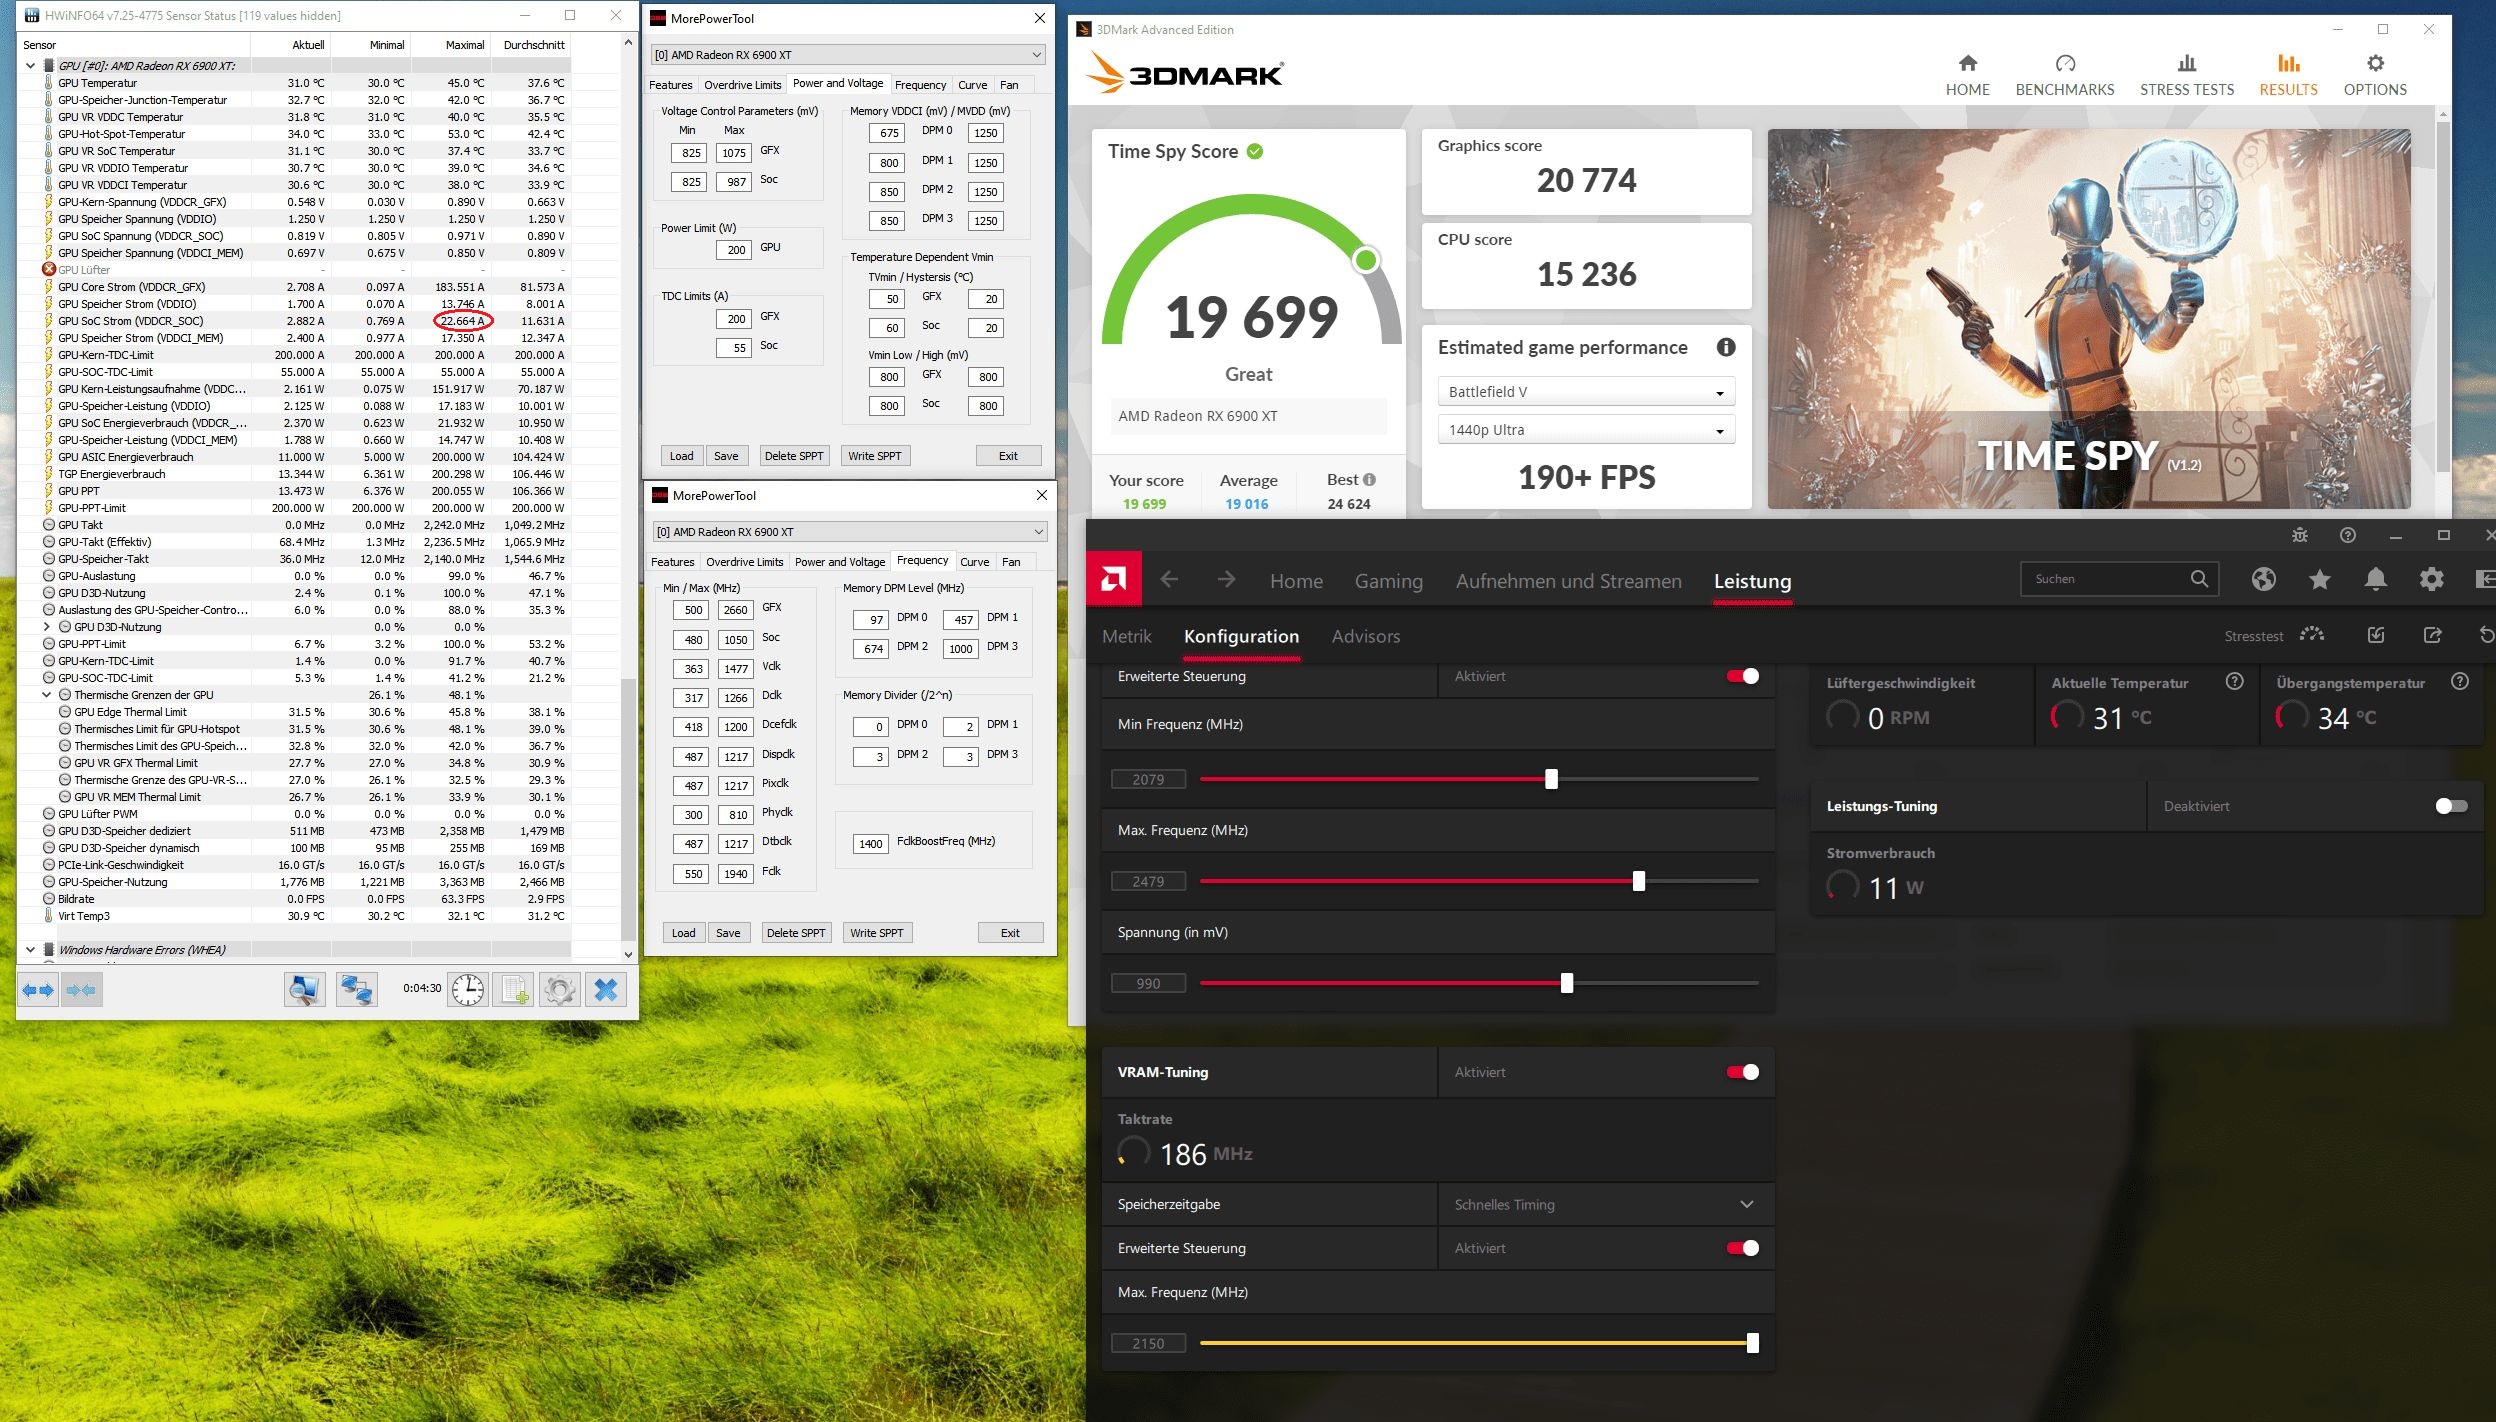2496x1422 pixels.
Task: Click the AMD bug report icon
Action: coord(2299,536)
